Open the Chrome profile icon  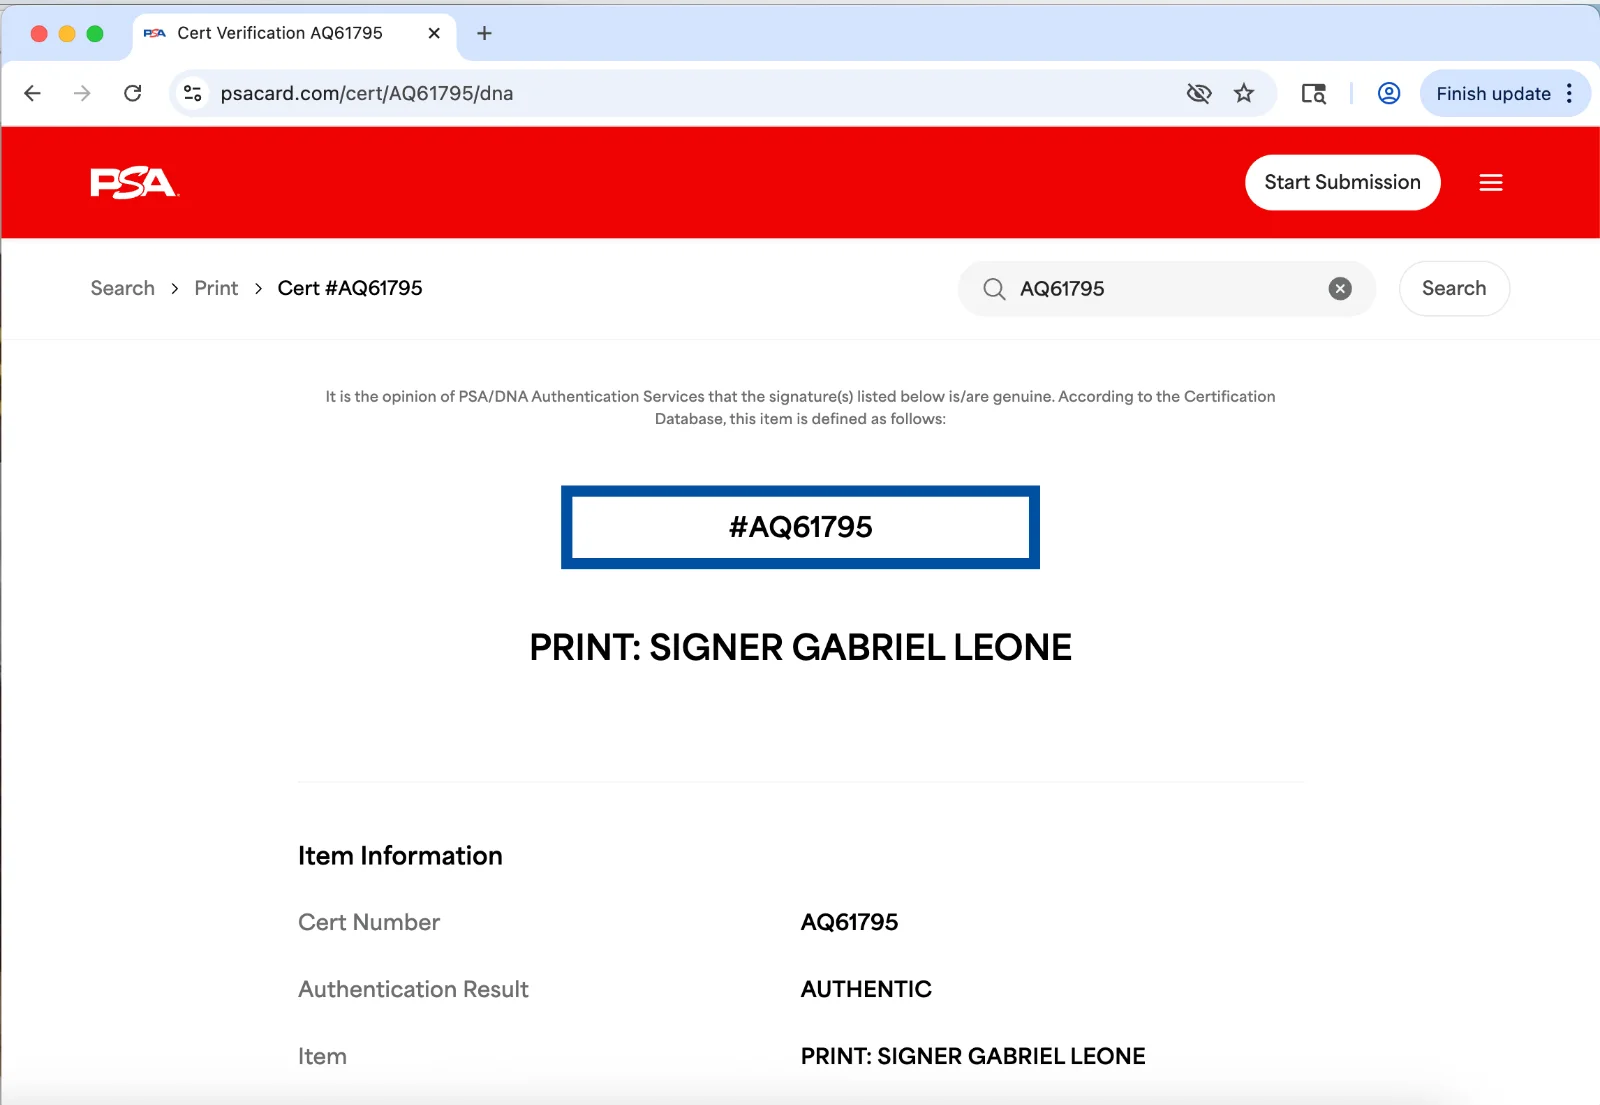[x=1389, y=93]
